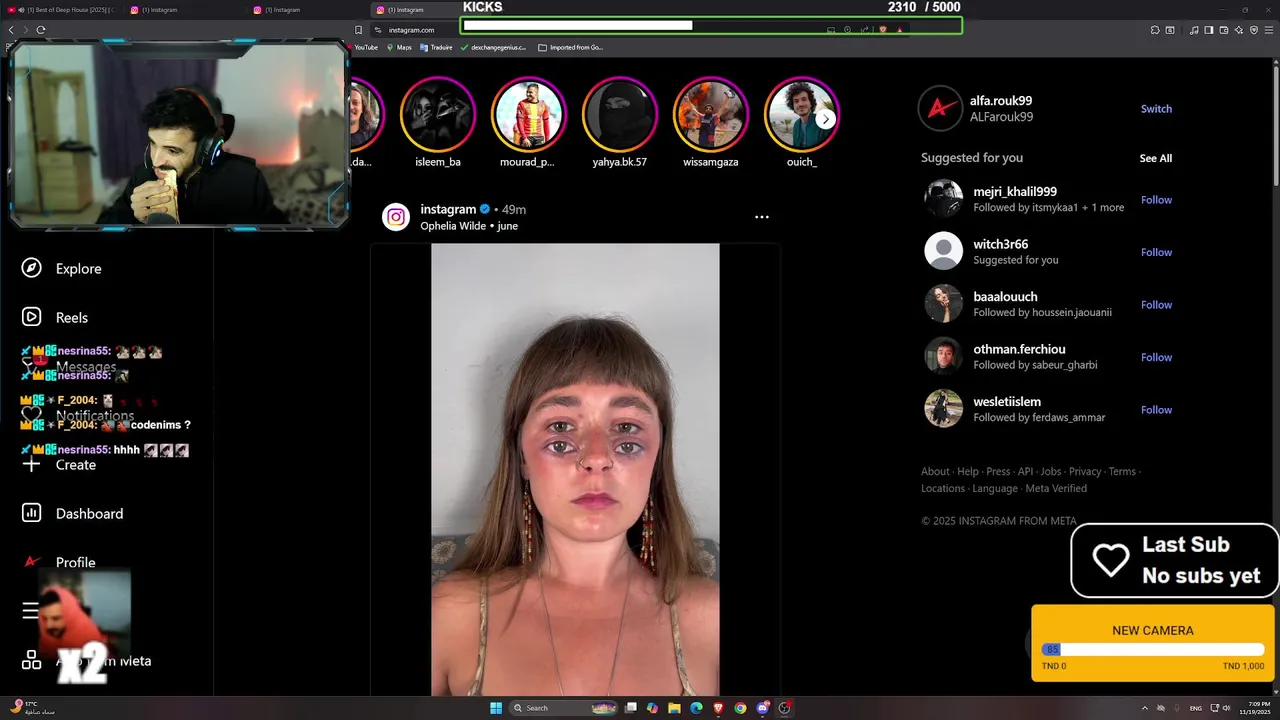1280x720 pixels.
Task: Go back with the browser back arrow
Action: [12, 30]
